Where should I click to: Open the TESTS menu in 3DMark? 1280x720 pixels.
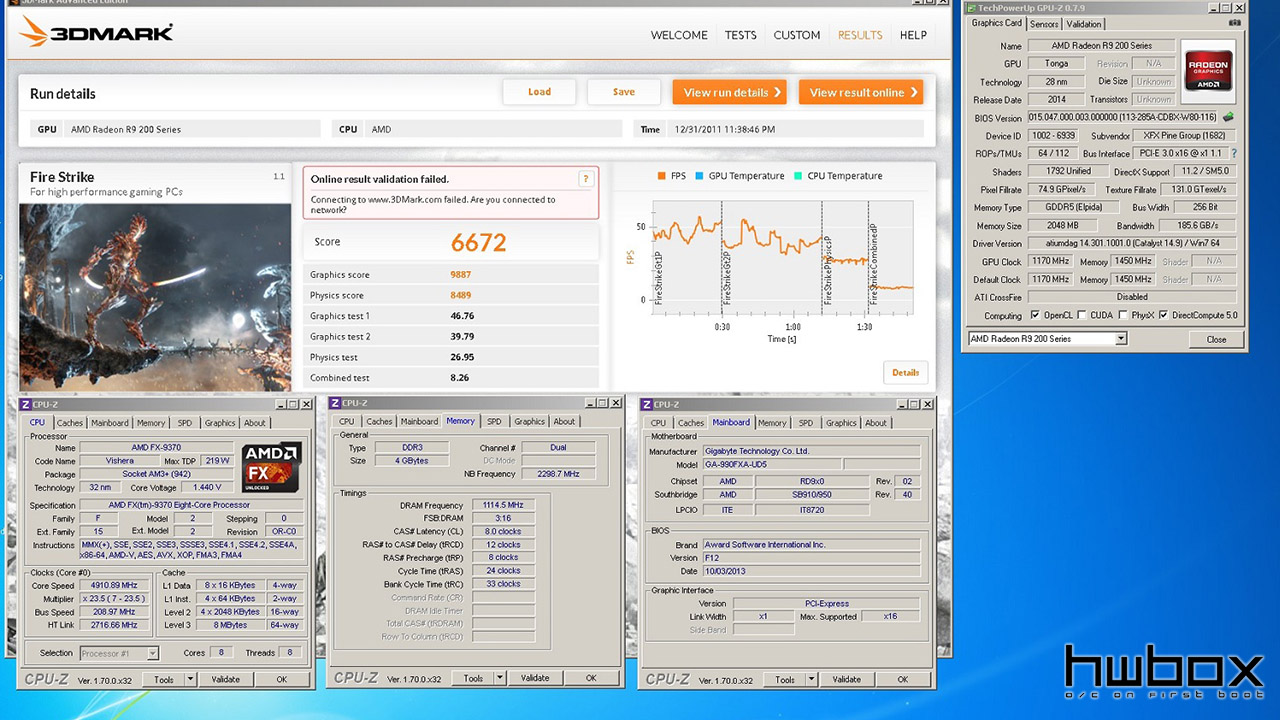point(740,35)
